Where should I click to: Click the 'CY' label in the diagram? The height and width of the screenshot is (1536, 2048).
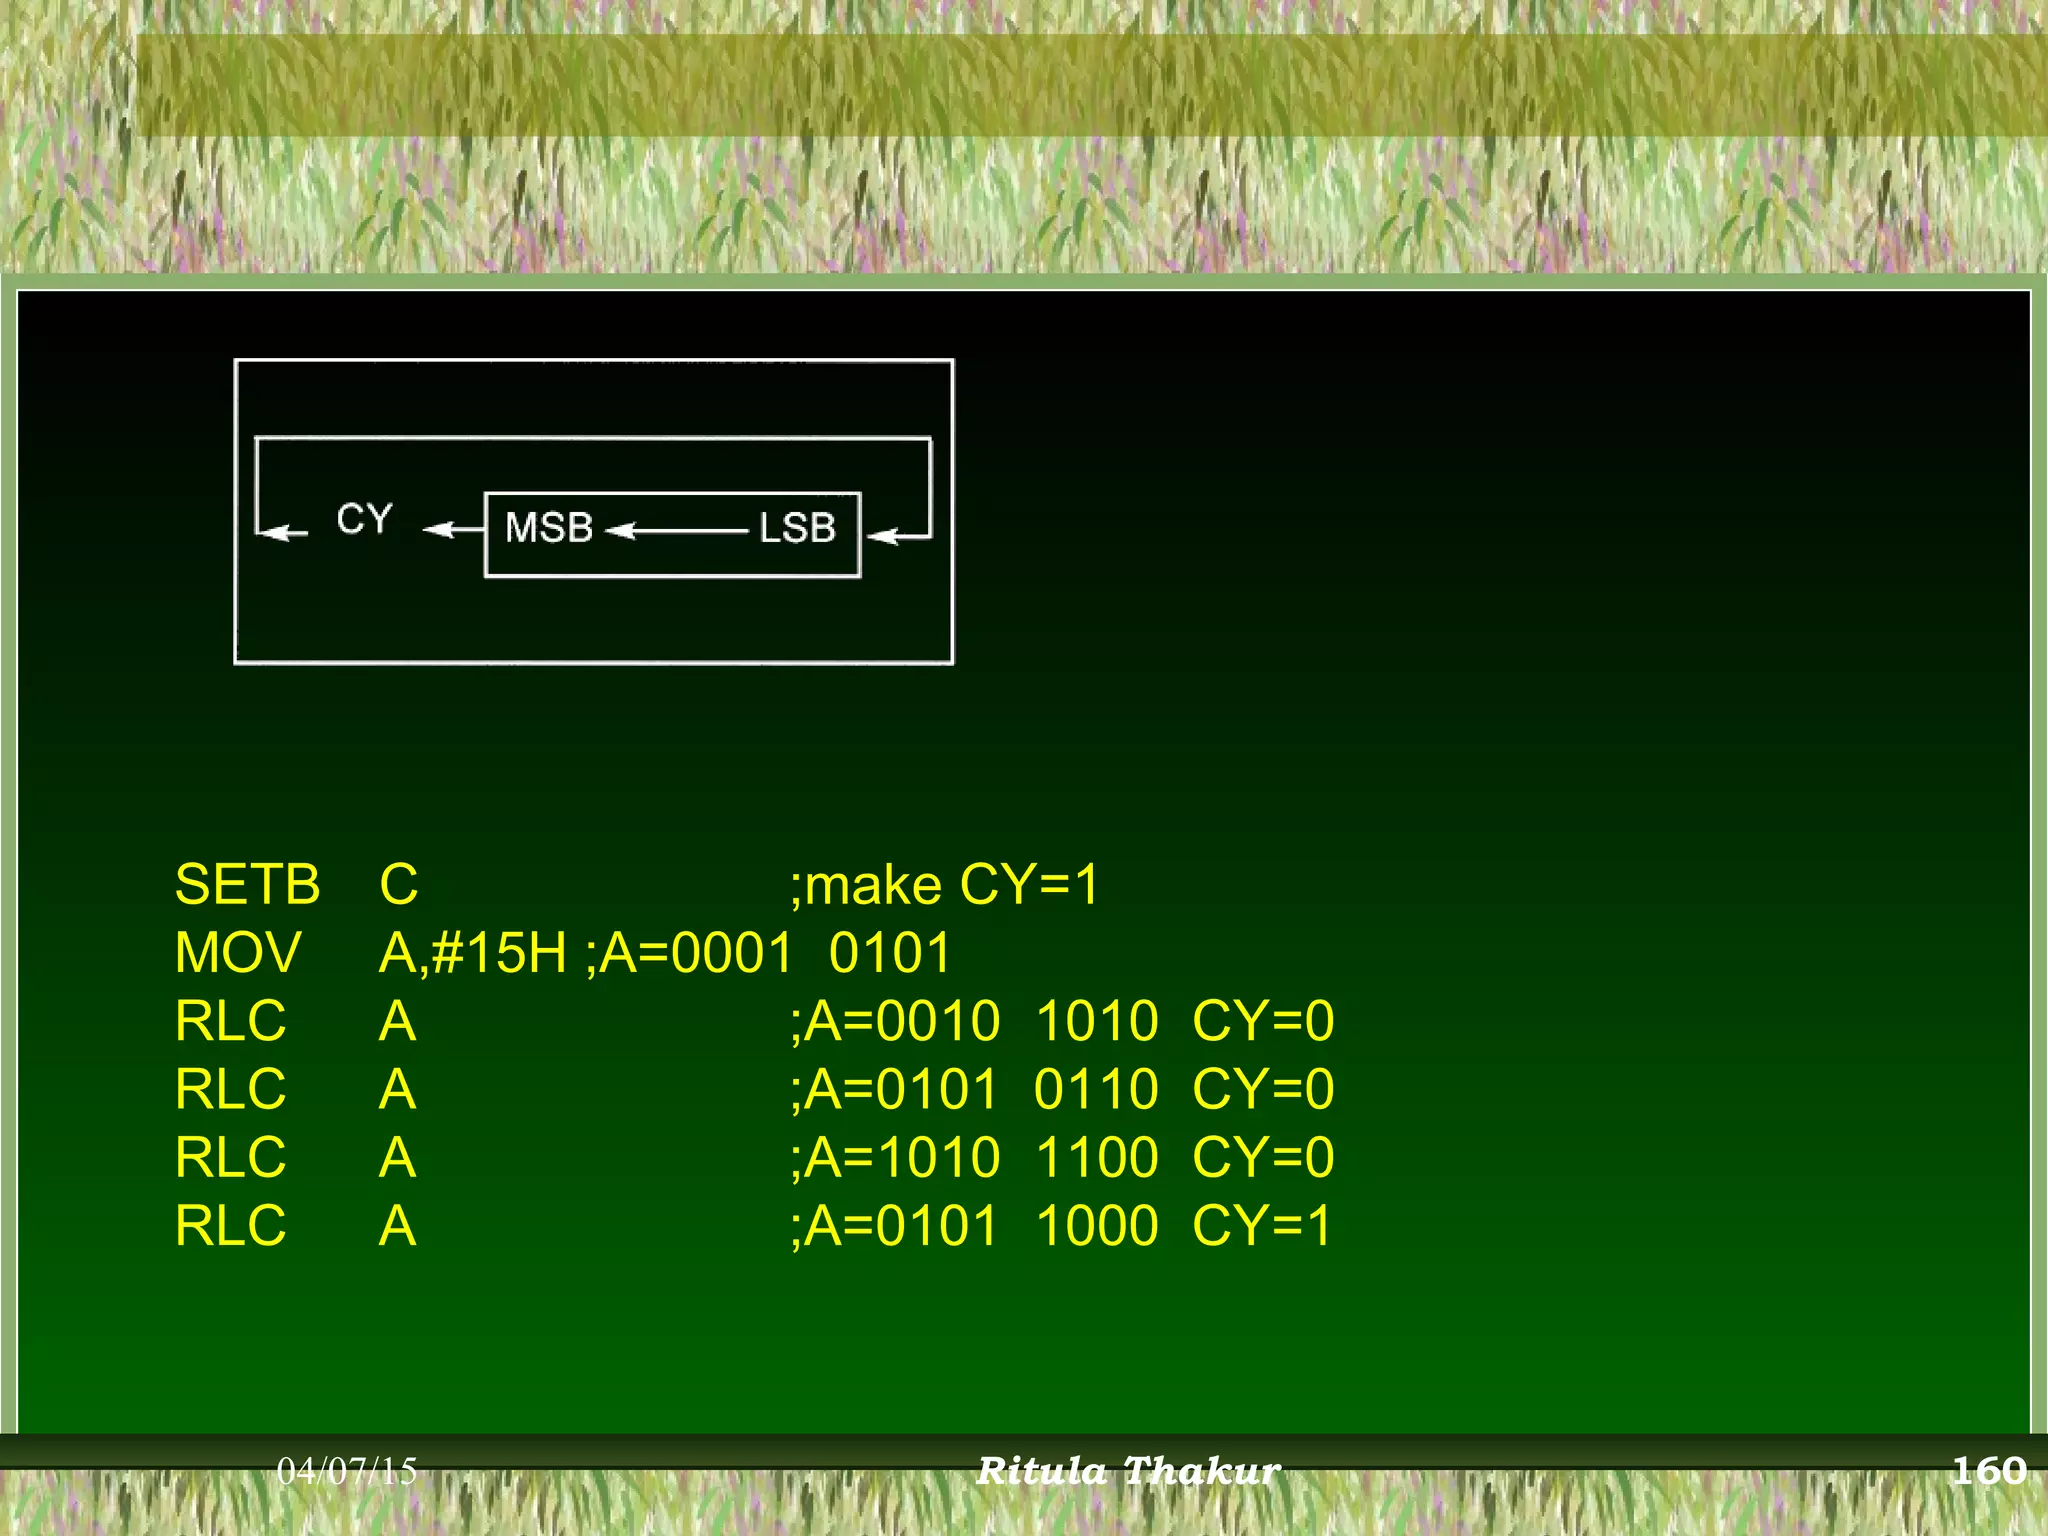[365, 519]
